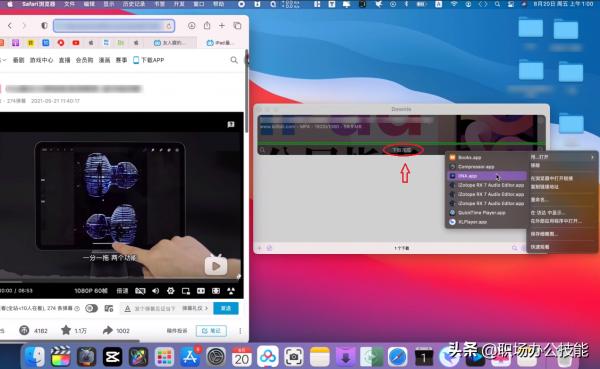Open Safari privacy shield report
The height and width of the screenshot is (369, 600).
click(44, 26)
